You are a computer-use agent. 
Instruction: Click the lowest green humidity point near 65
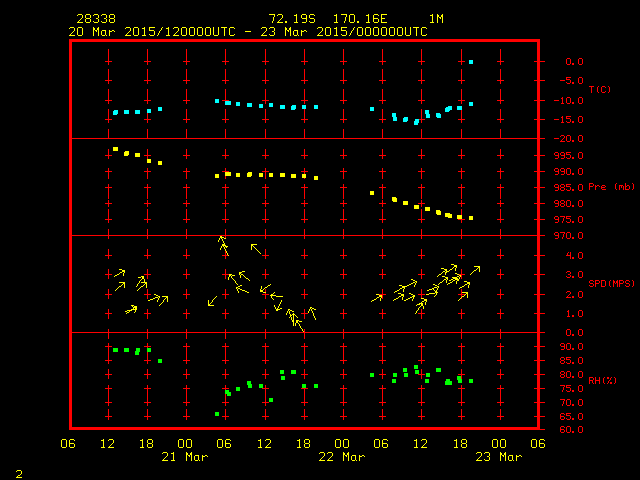click(x=217, y=414)
